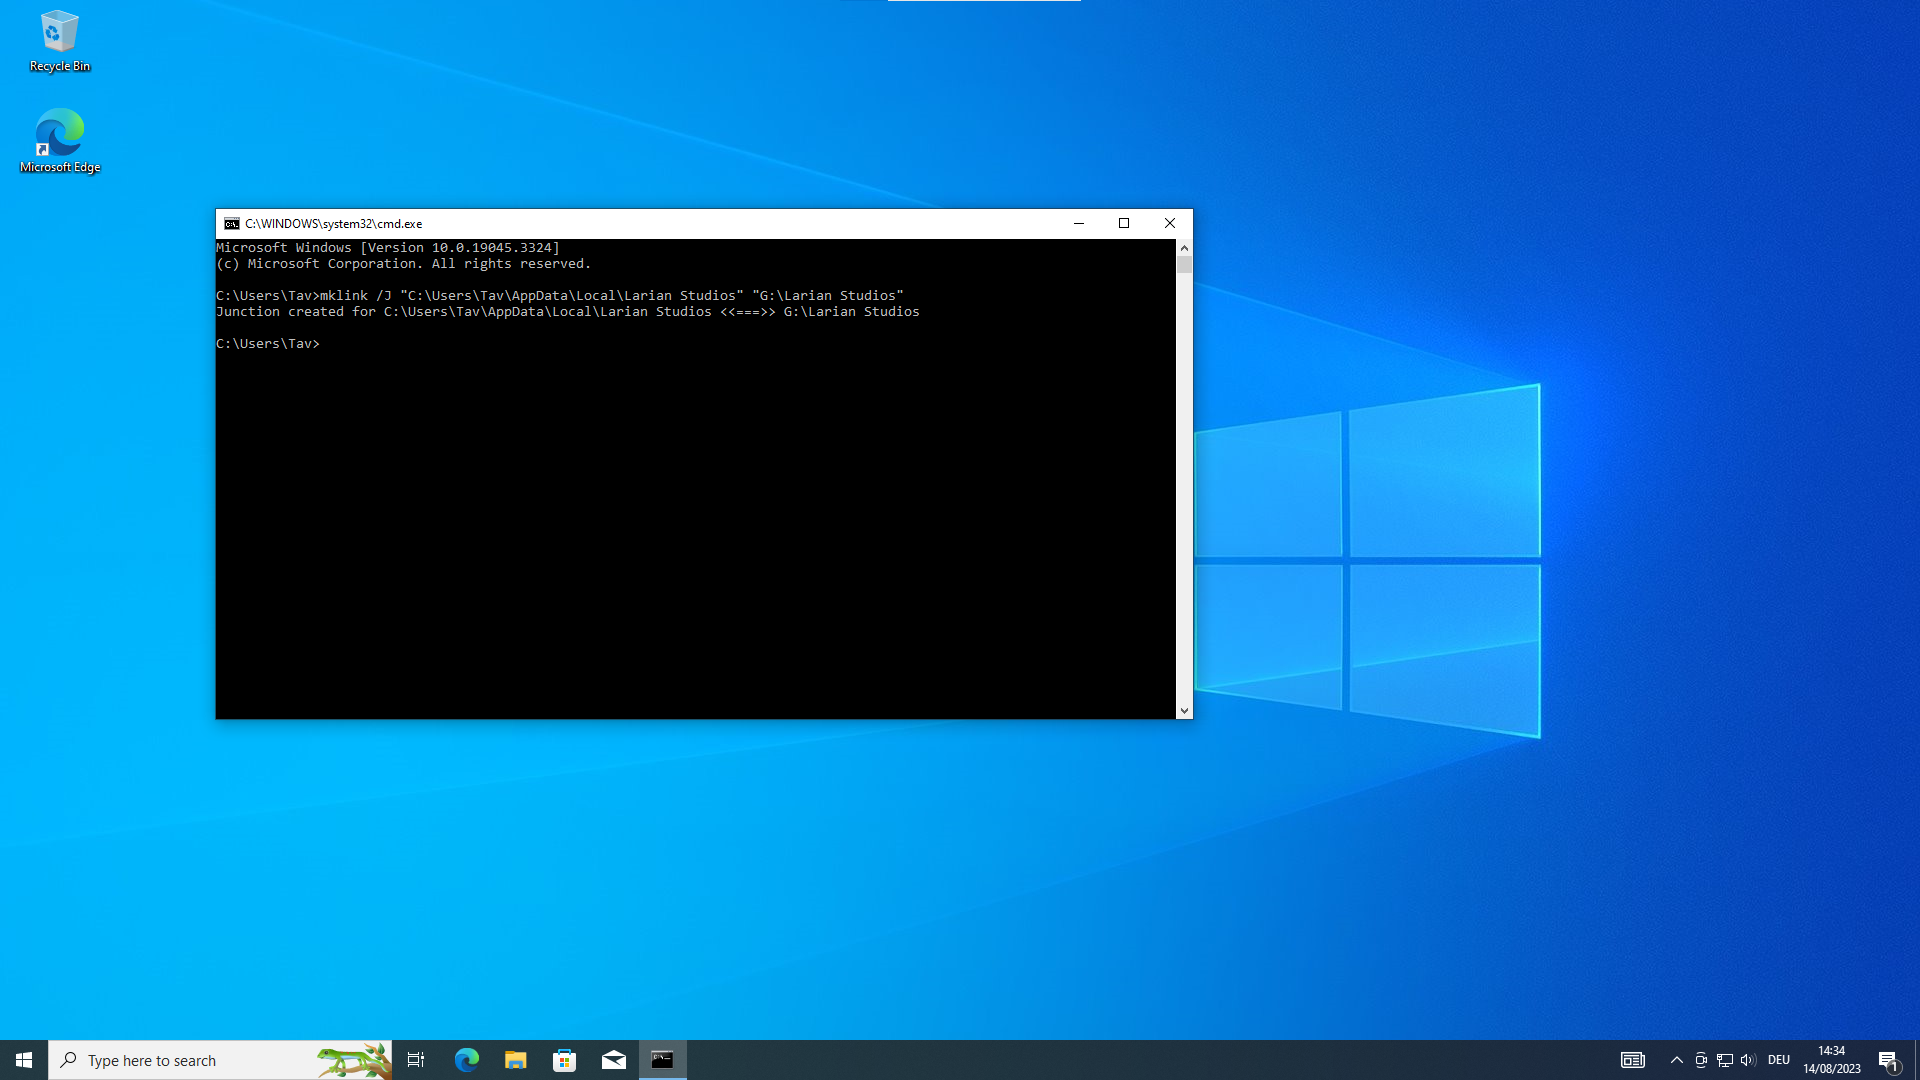Expand the hidden system tray icons
1920x1080 pixels.
pyautogui.click(x=1676, y=1060)
